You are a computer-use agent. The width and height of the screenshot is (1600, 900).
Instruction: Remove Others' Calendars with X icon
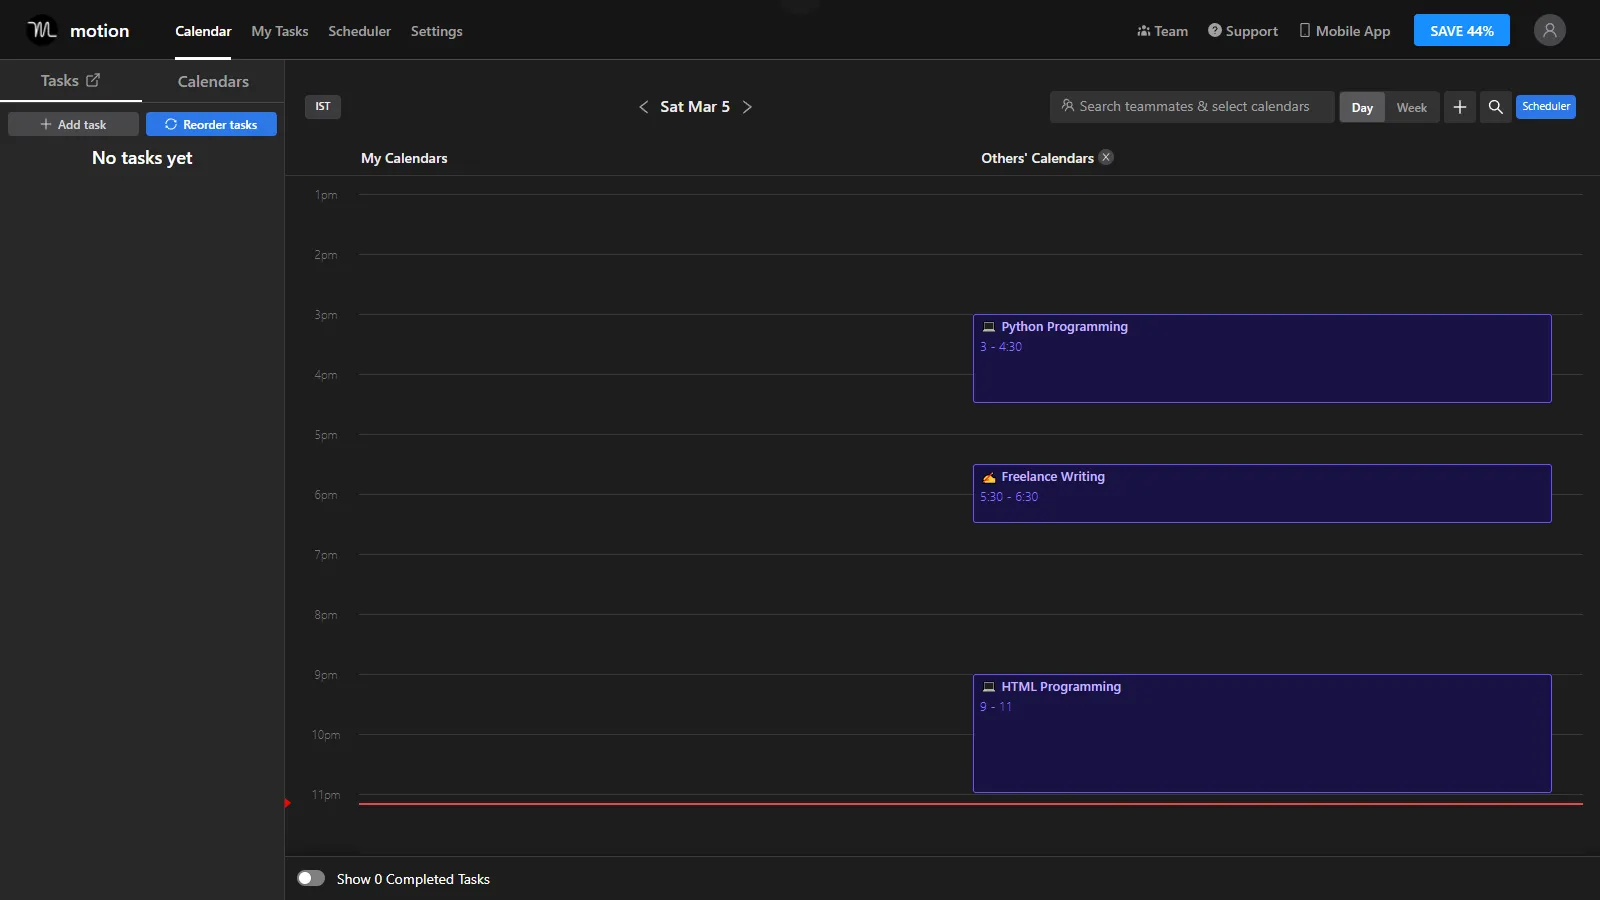[x=1106, y=157]
